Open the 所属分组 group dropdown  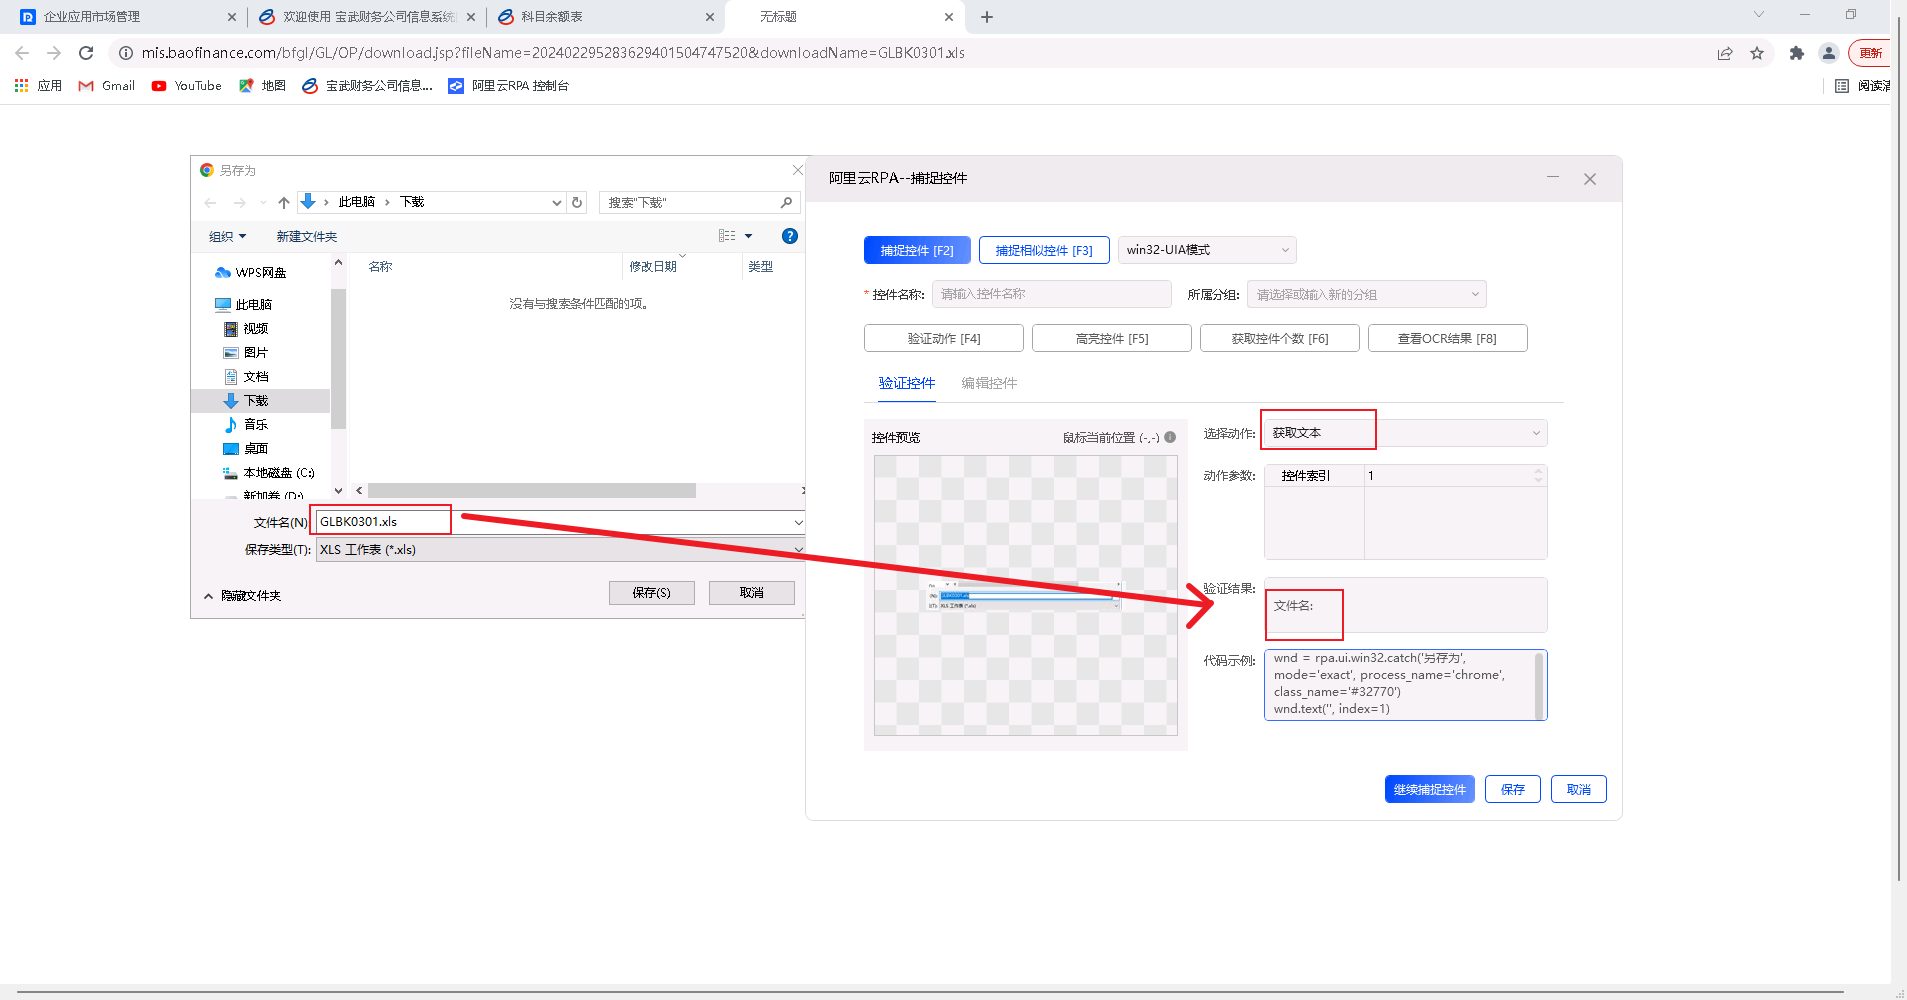pyautogui.click(x=1366, y=294)
